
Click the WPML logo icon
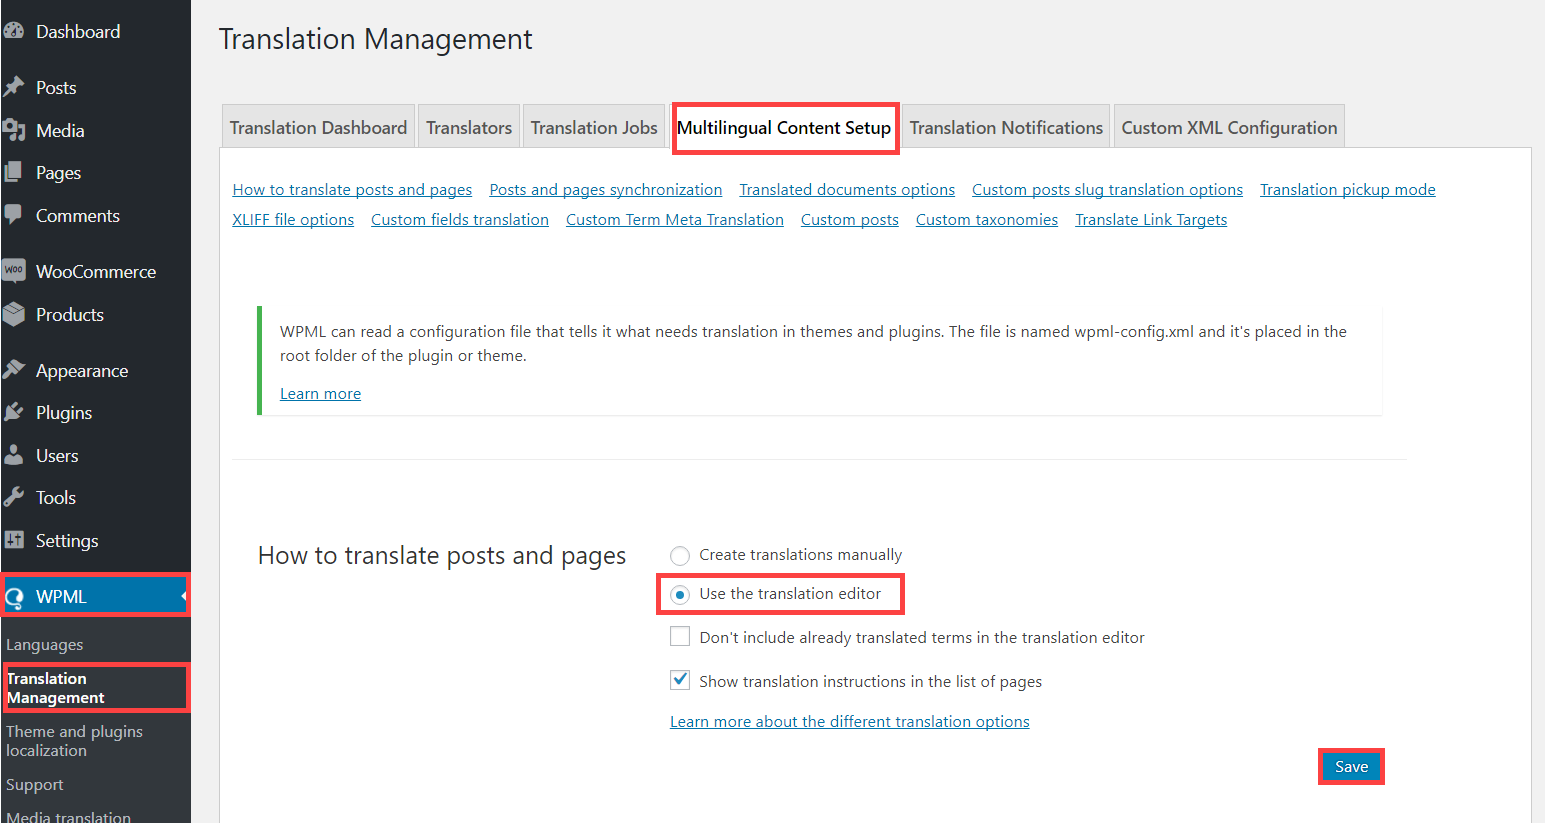14,597
